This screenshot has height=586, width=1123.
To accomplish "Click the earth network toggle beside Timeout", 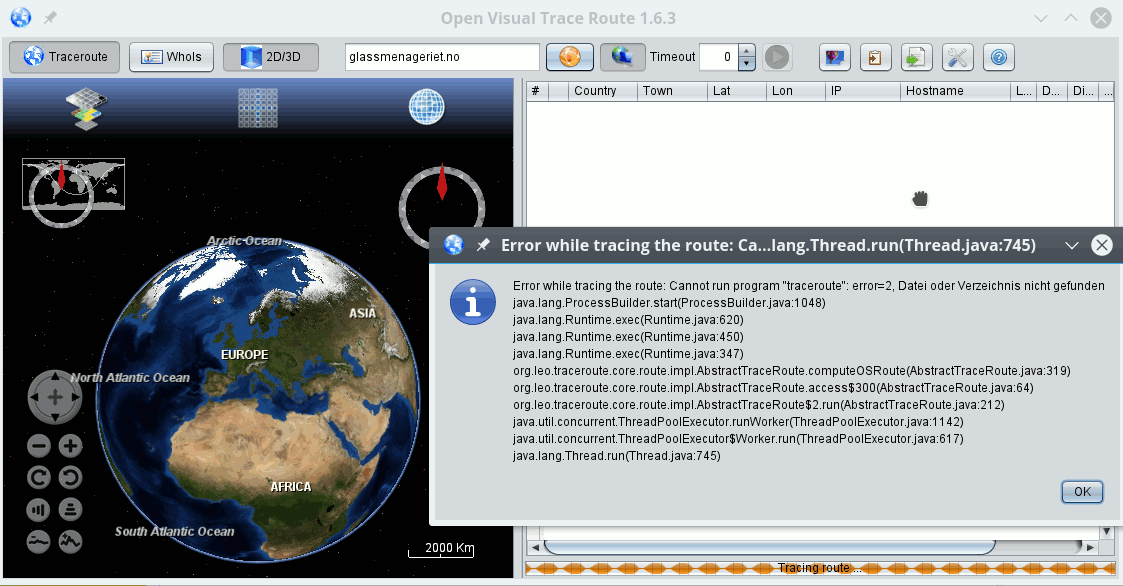I will 622,57.
